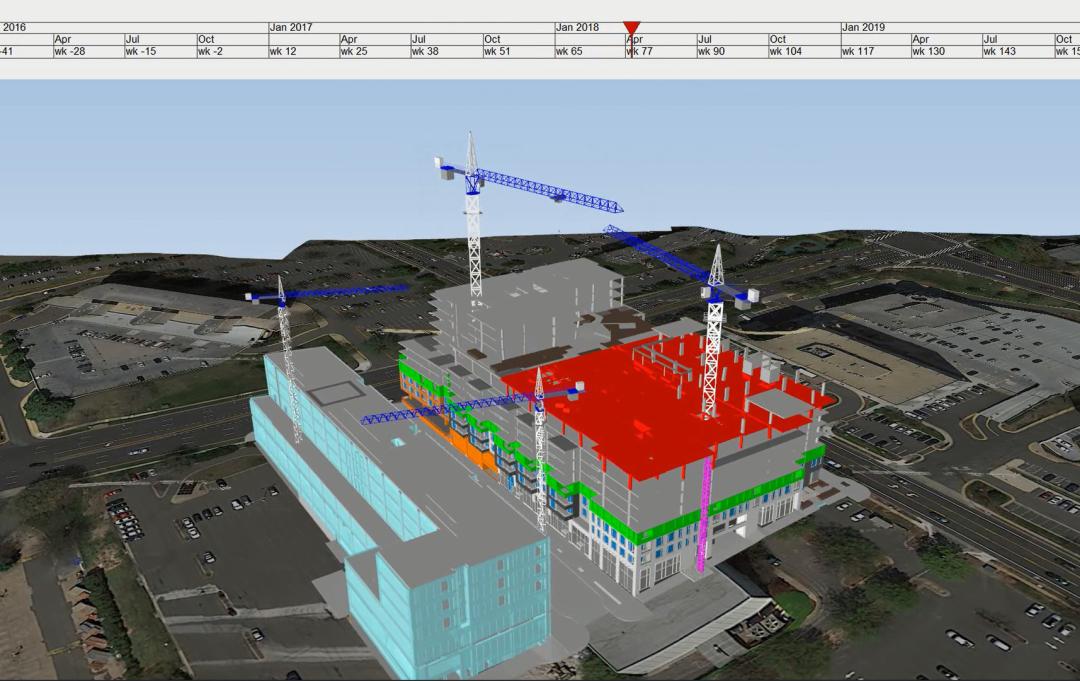1080x681 pixels.
Task: Jump to wk 38 on timeline
Action: (x=425, y=51)
